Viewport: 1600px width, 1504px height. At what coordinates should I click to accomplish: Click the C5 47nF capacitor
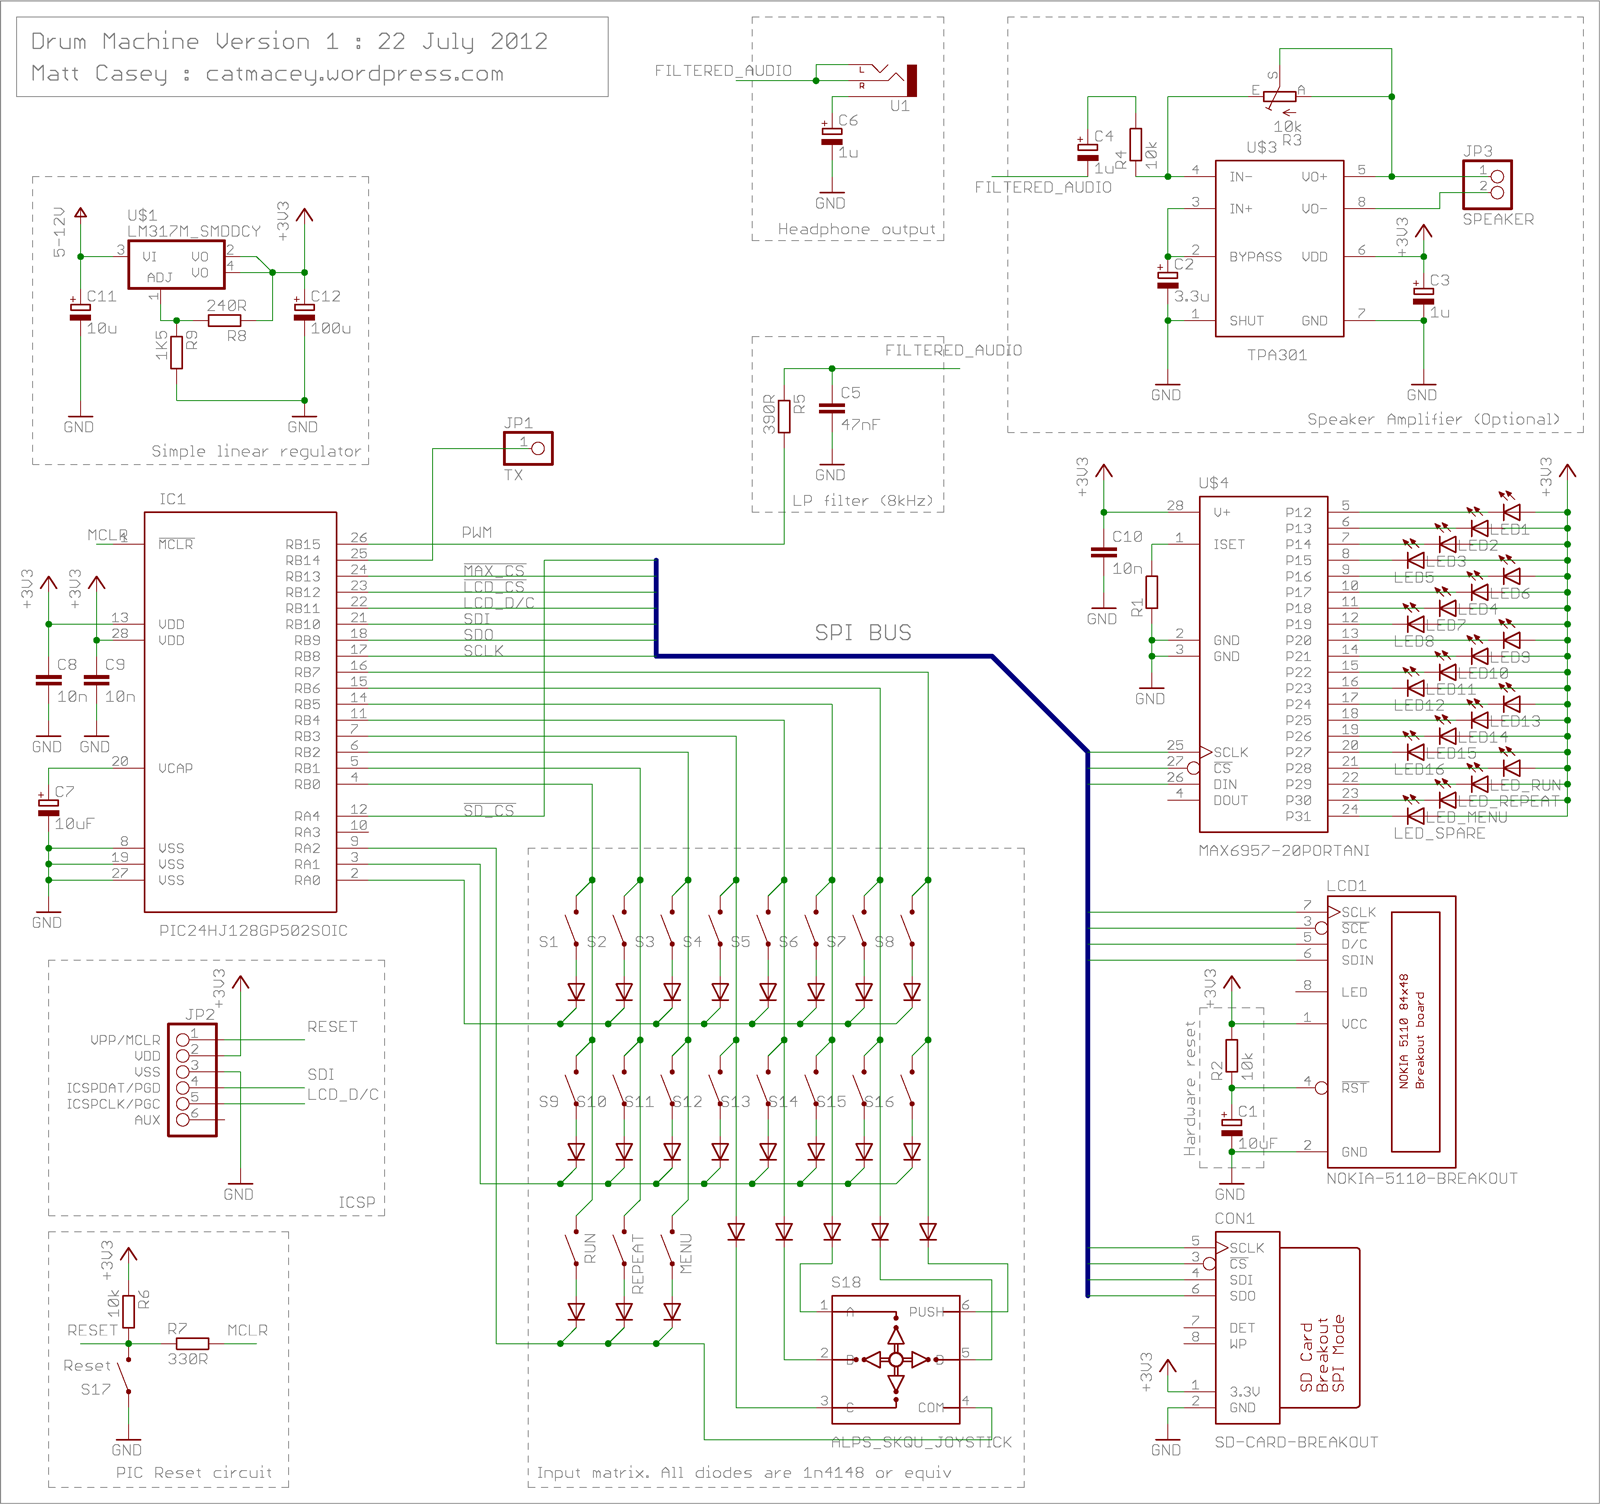(831, 408)
